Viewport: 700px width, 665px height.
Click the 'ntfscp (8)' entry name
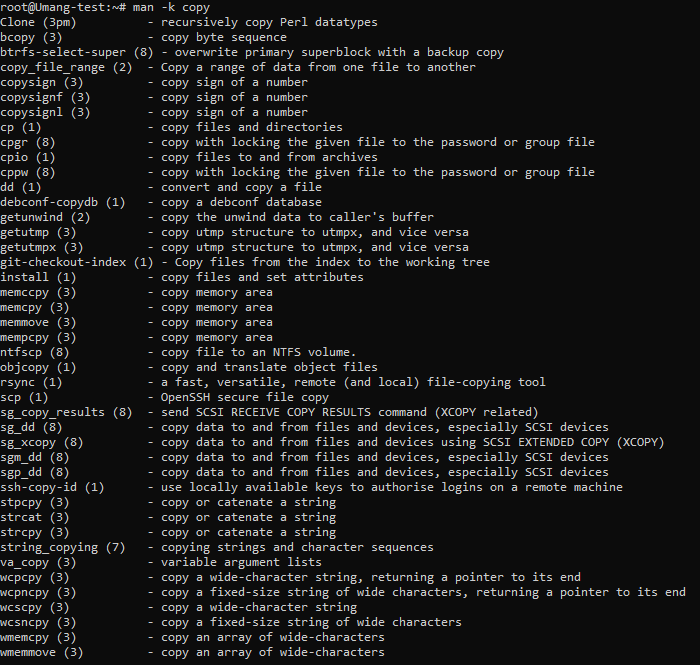(x=36, y=352)
